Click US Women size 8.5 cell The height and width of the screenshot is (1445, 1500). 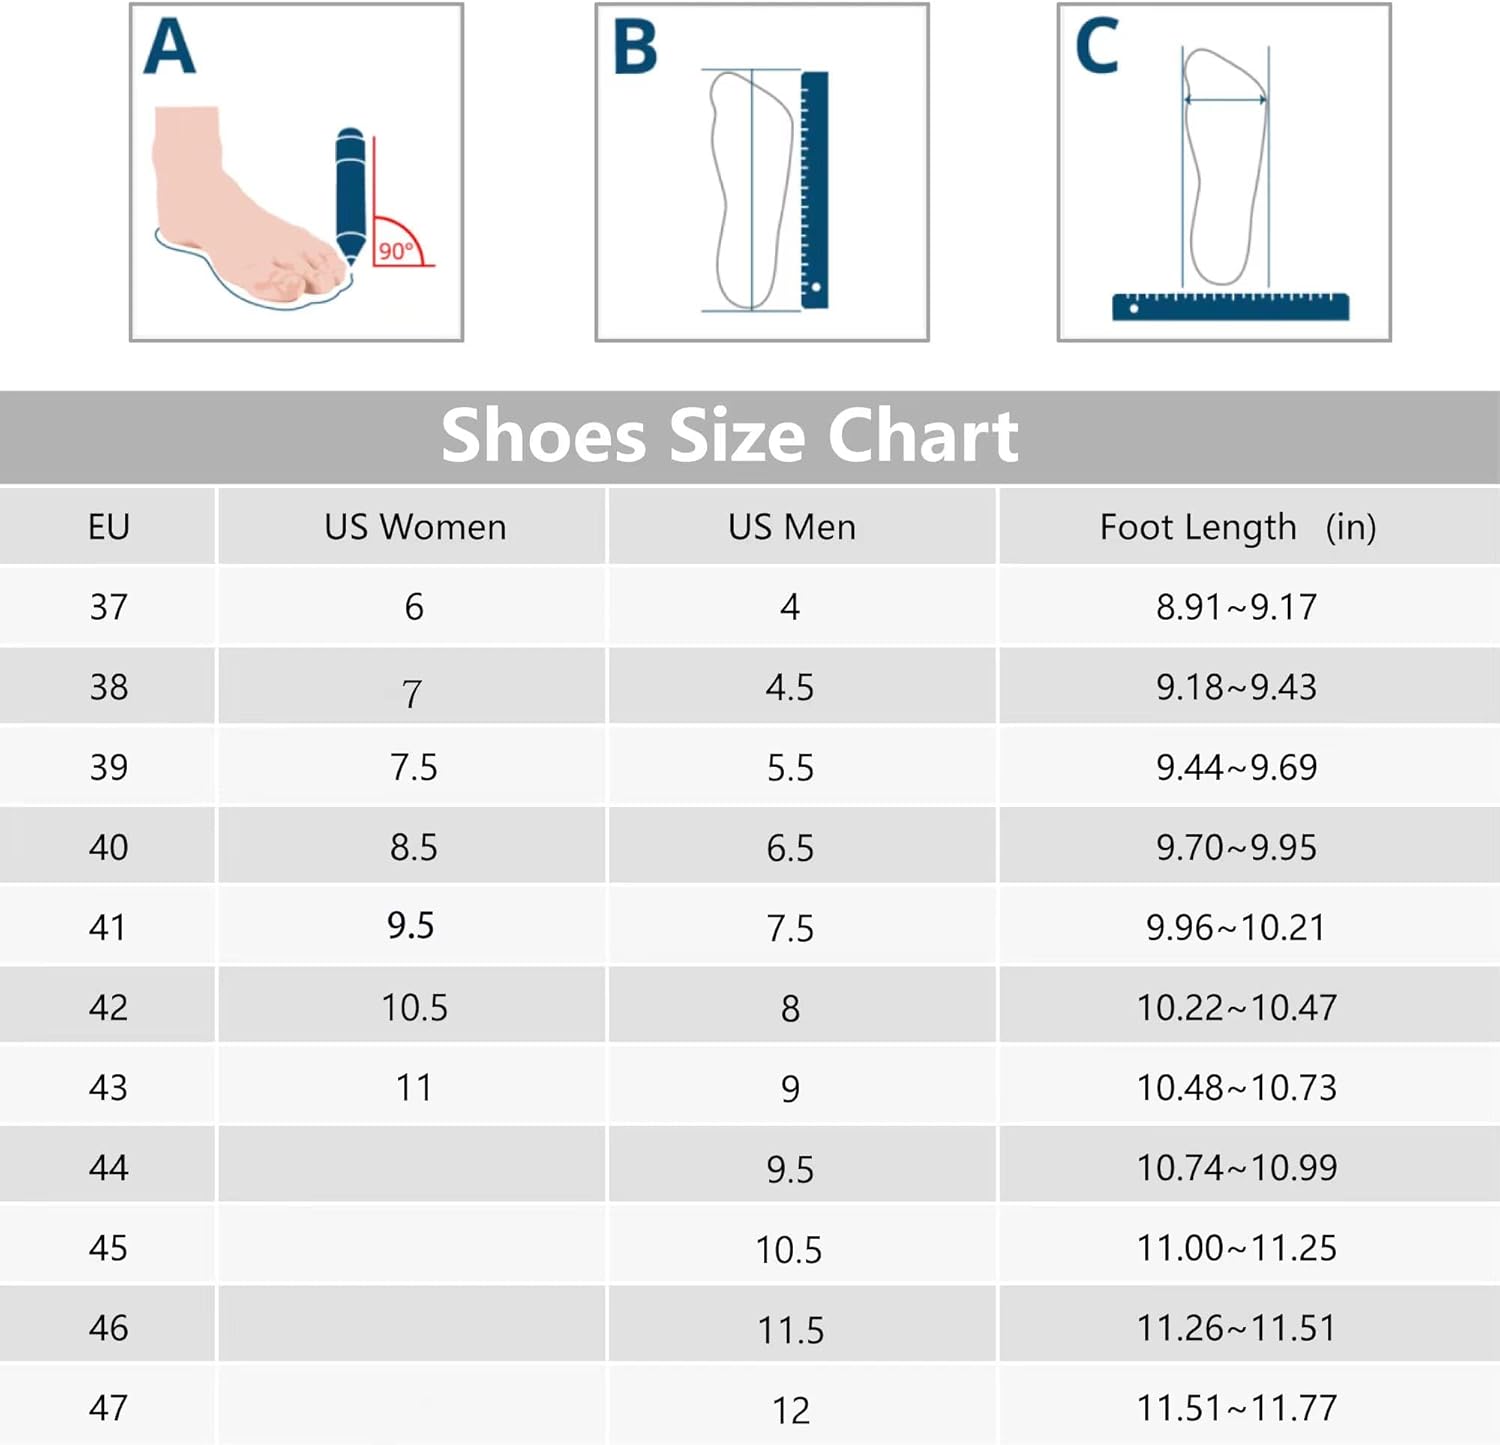click(x=414, y=847)
